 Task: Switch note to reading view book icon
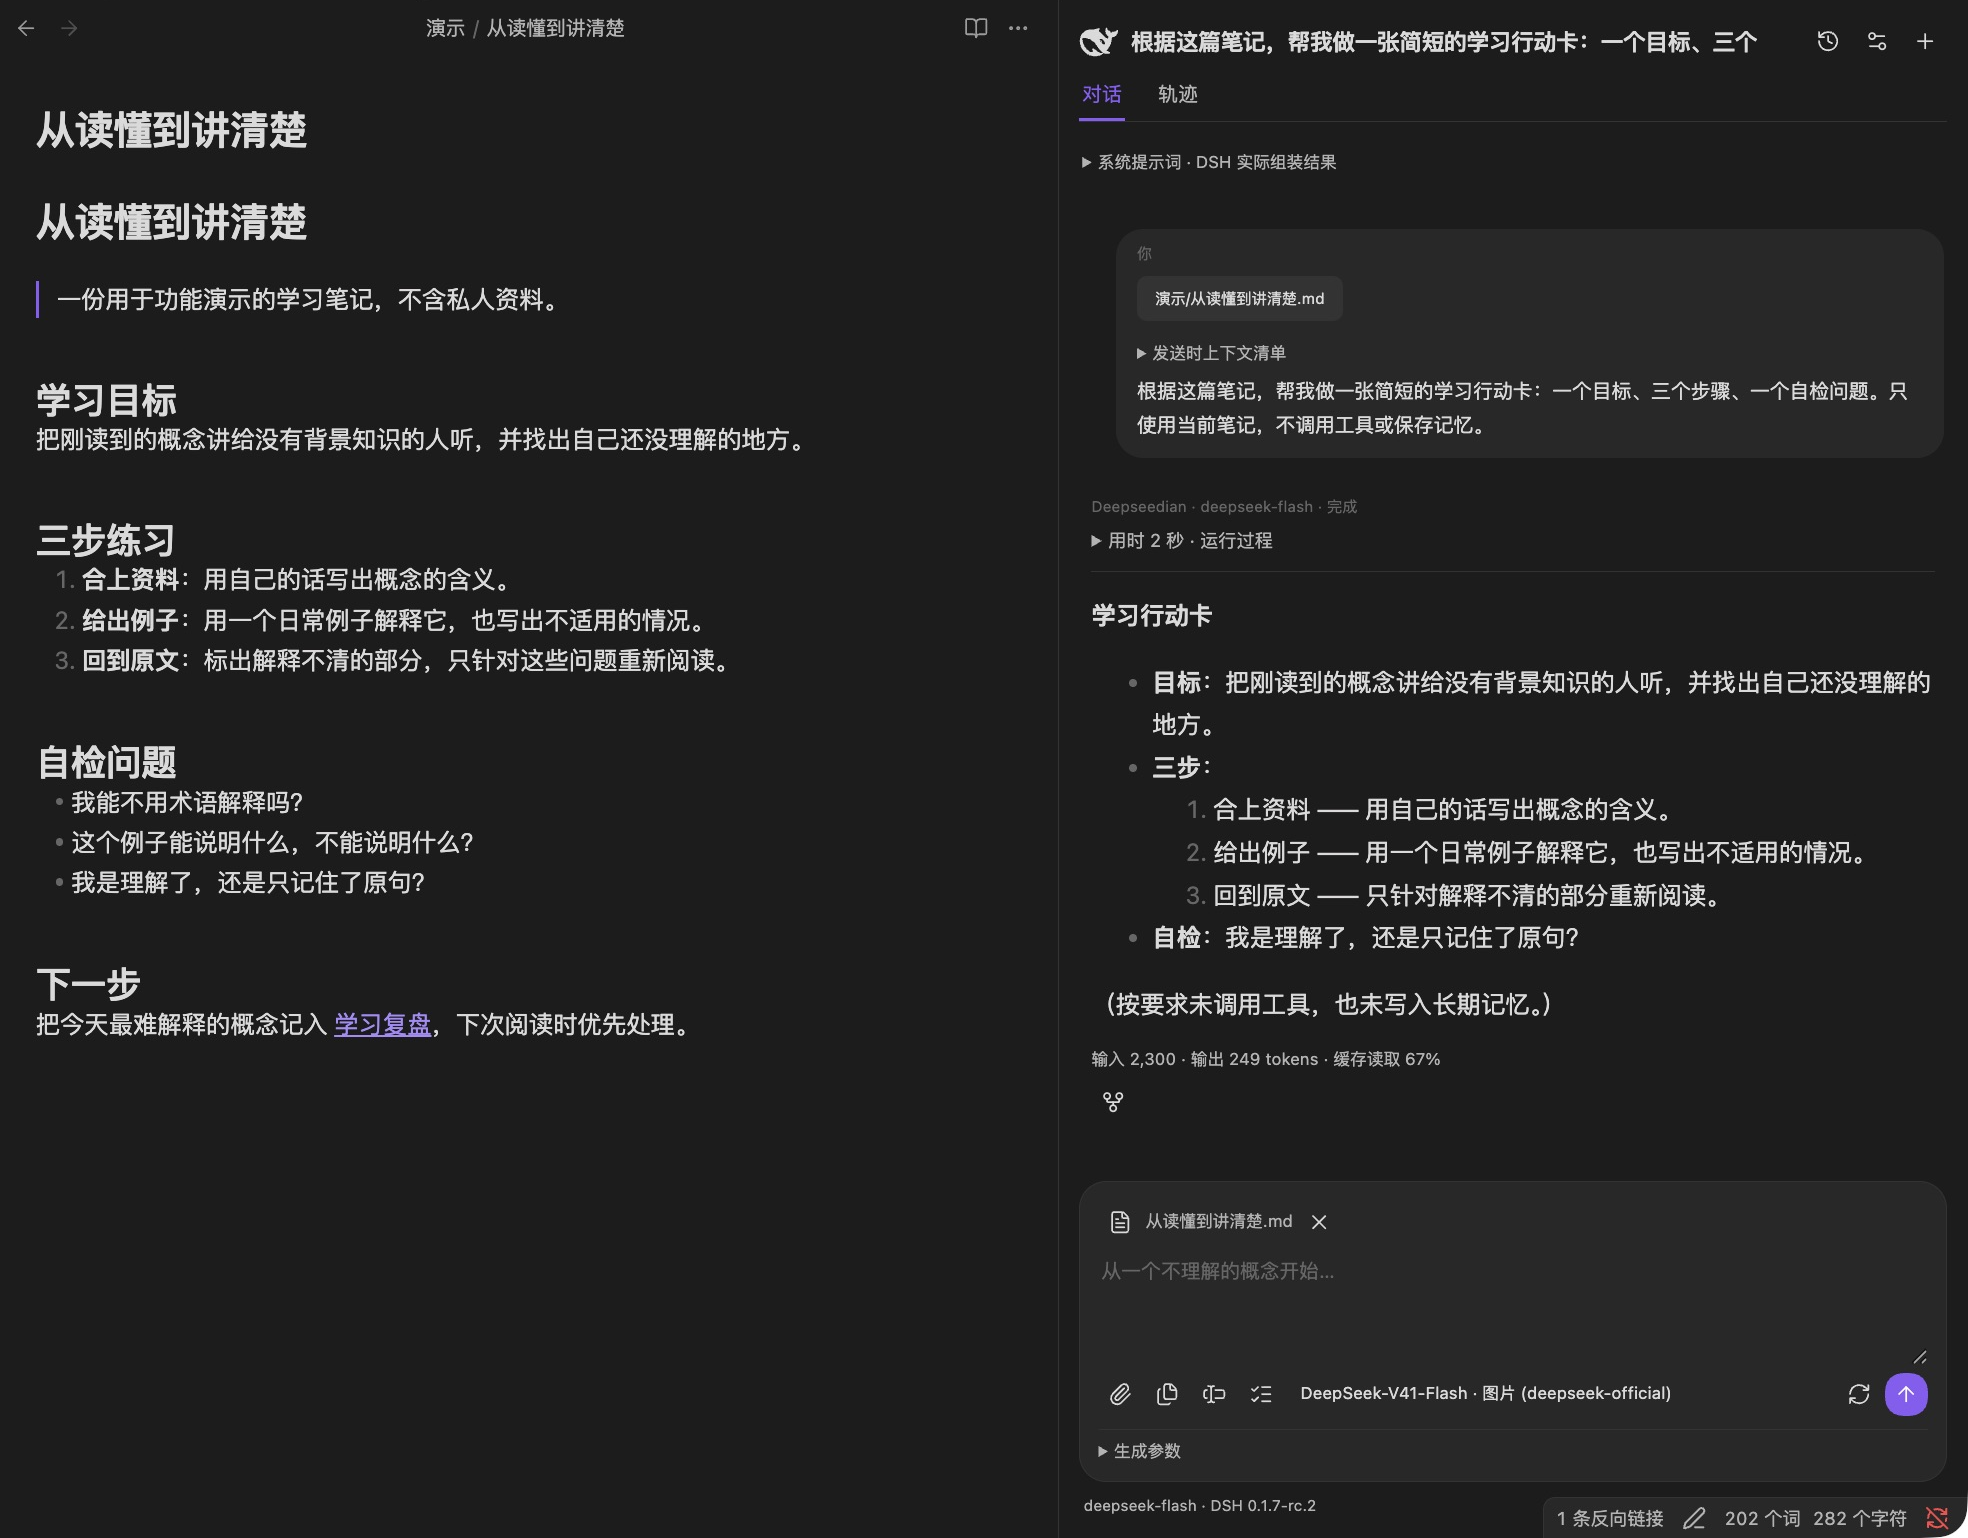coord(976,28)
